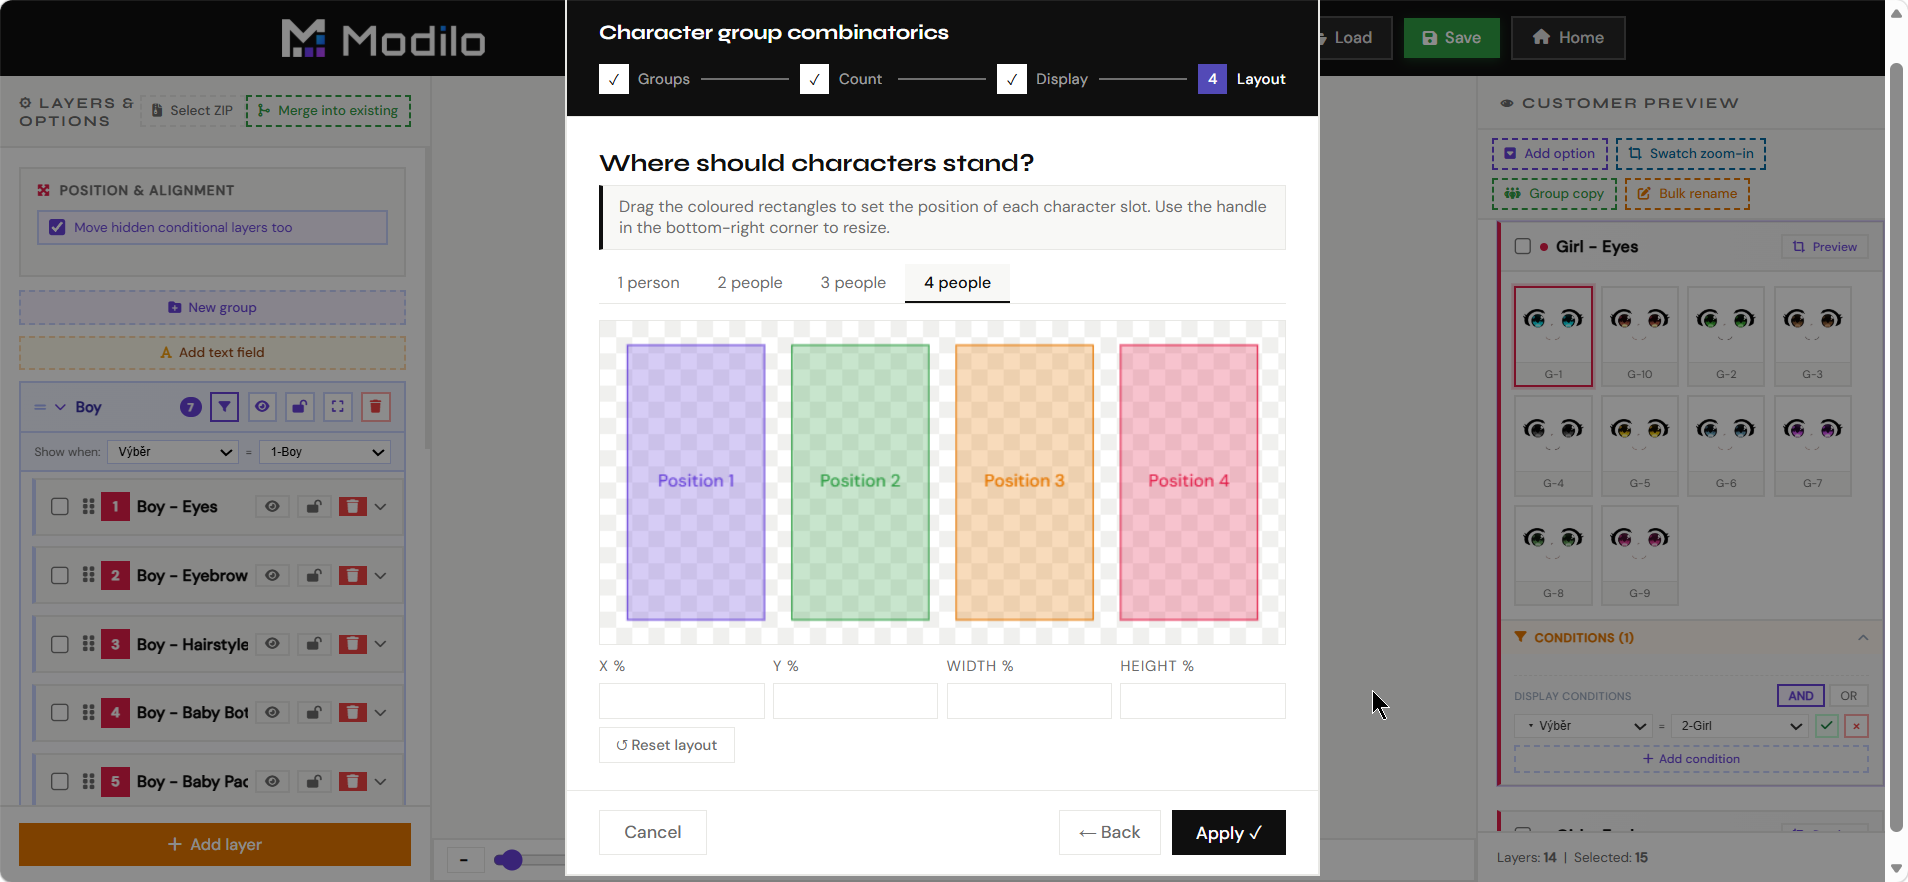Toggle lock on Boy - Hairstyle layer
Viewport: 1908px width, 882px height.
click(313, 644)
